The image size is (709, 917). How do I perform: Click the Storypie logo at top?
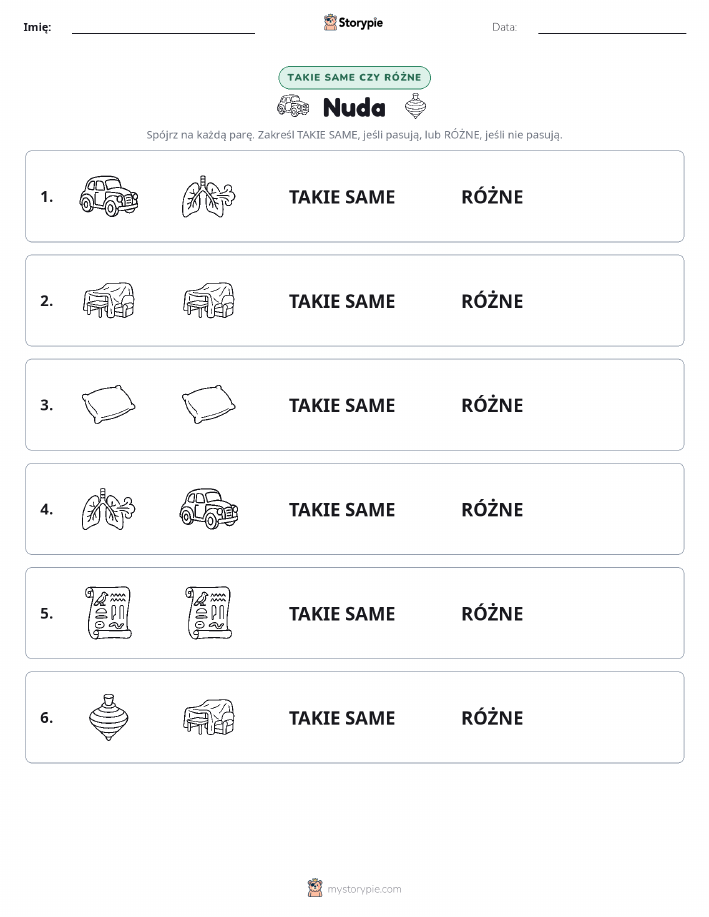(x=353, y=23)
